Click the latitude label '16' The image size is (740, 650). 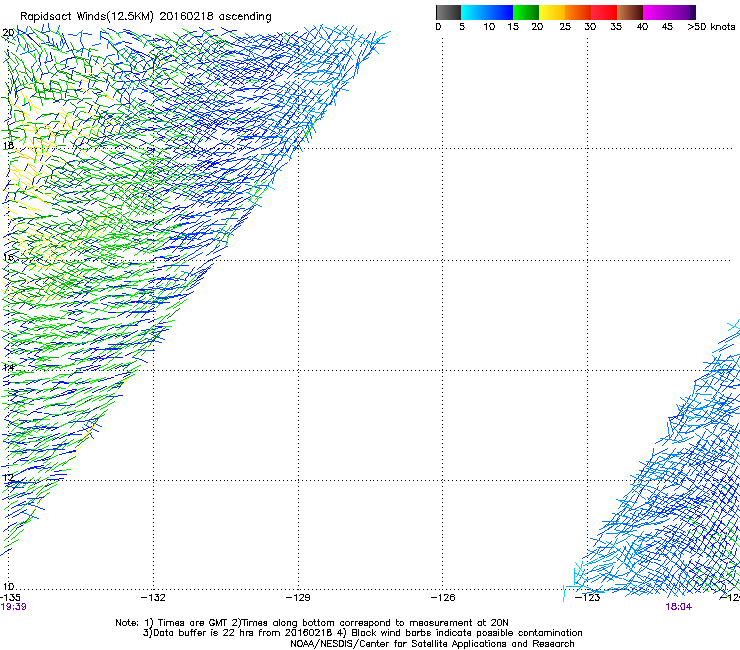point(8,257)
